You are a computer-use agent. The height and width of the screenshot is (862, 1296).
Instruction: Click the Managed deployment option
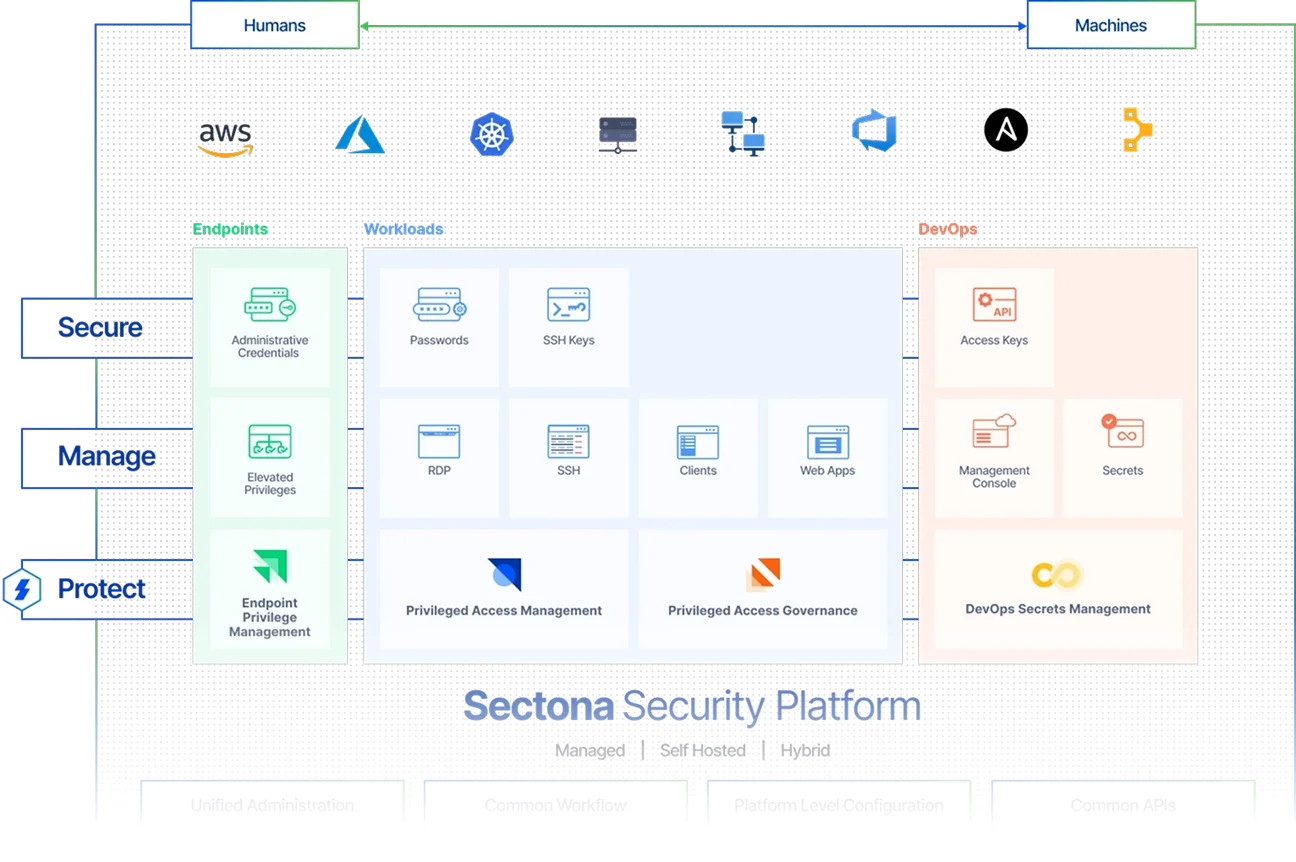point(590,750)
